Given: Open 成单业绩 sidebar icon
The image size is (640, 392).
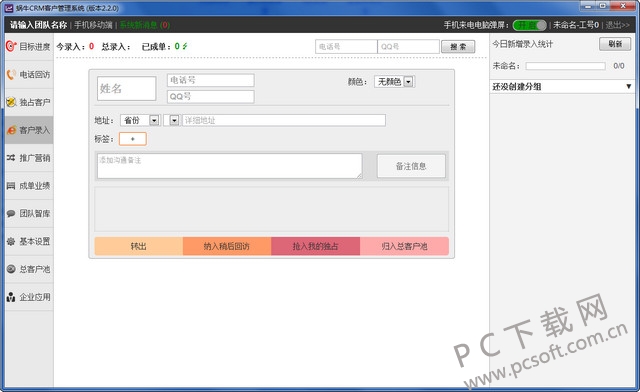Looking at the screenshot, I should pos(11,186).
